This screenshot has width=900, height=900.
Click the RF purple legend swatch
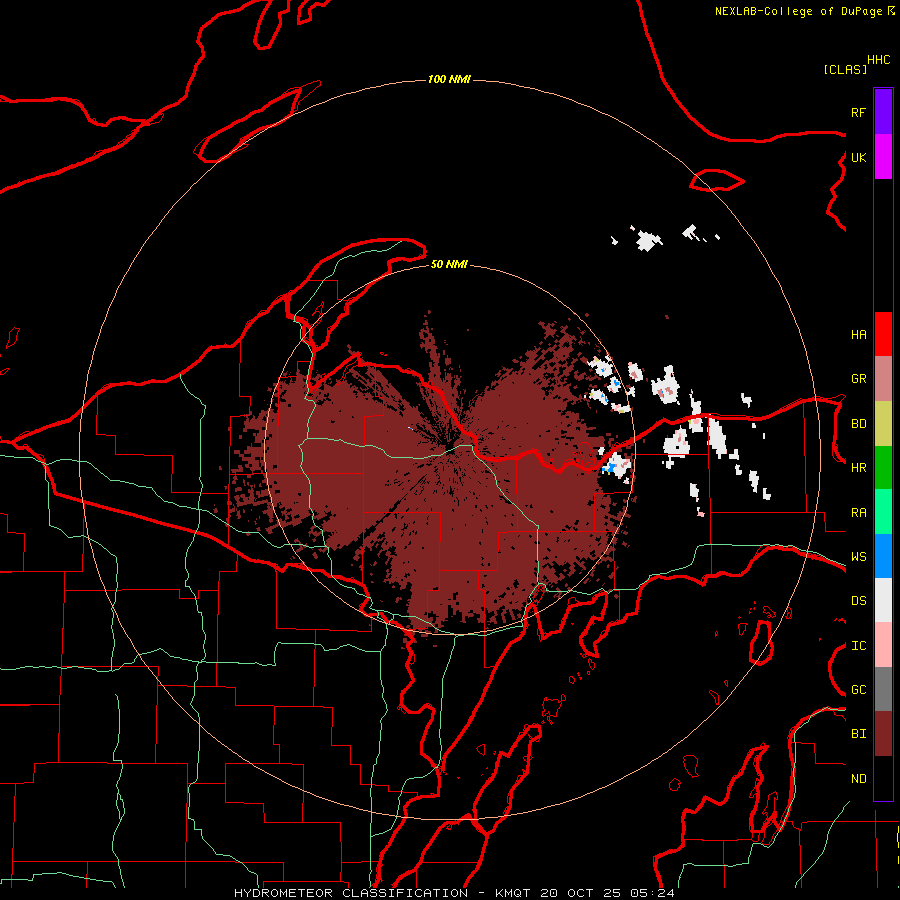point(883,112)
